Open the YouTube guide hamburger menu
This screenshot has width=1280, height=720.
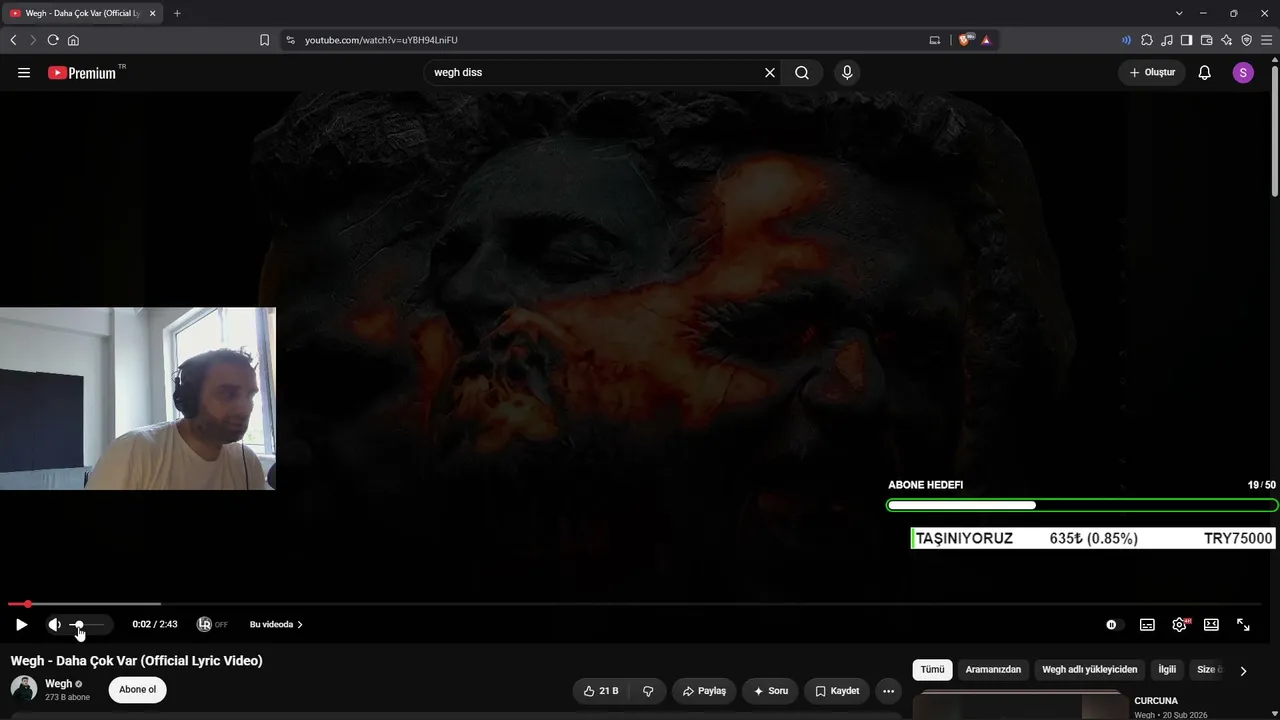[24, 73]
